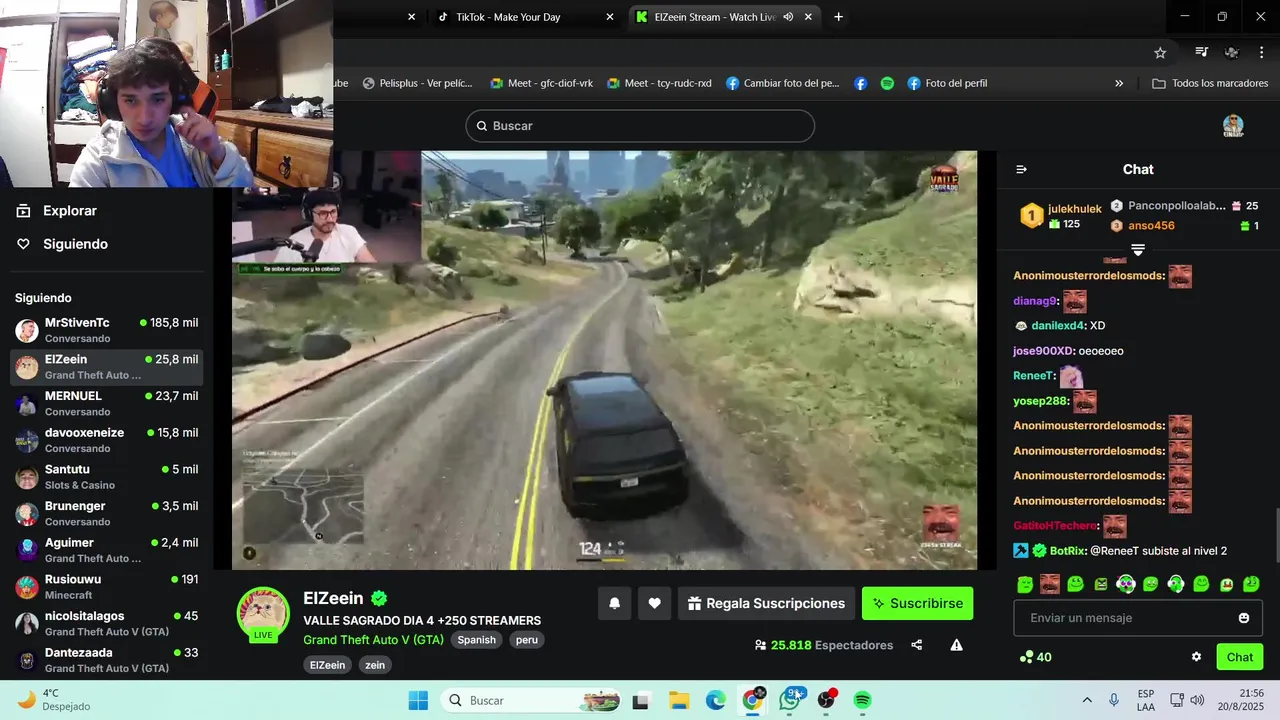
Task: Close the TikTok browser tab
Action: coord(610,17)
